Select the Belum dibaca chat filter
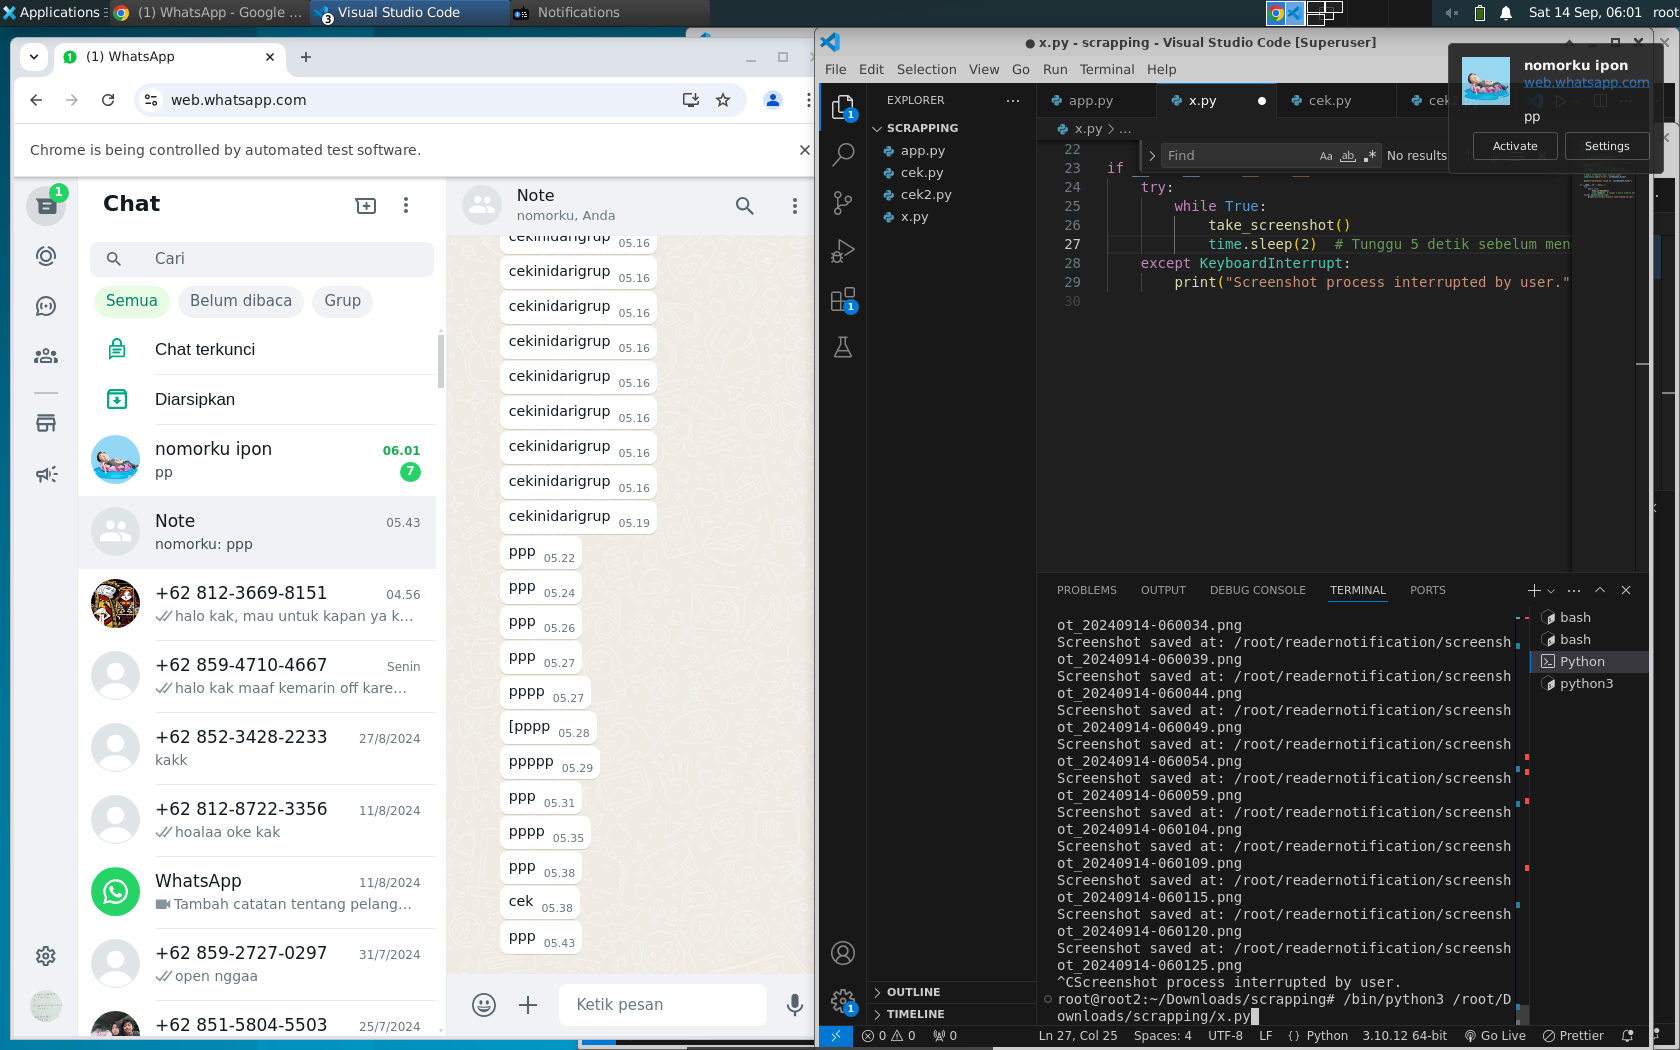The height and width of the screenshot is (1050, 1680). (x=241, y=301)
